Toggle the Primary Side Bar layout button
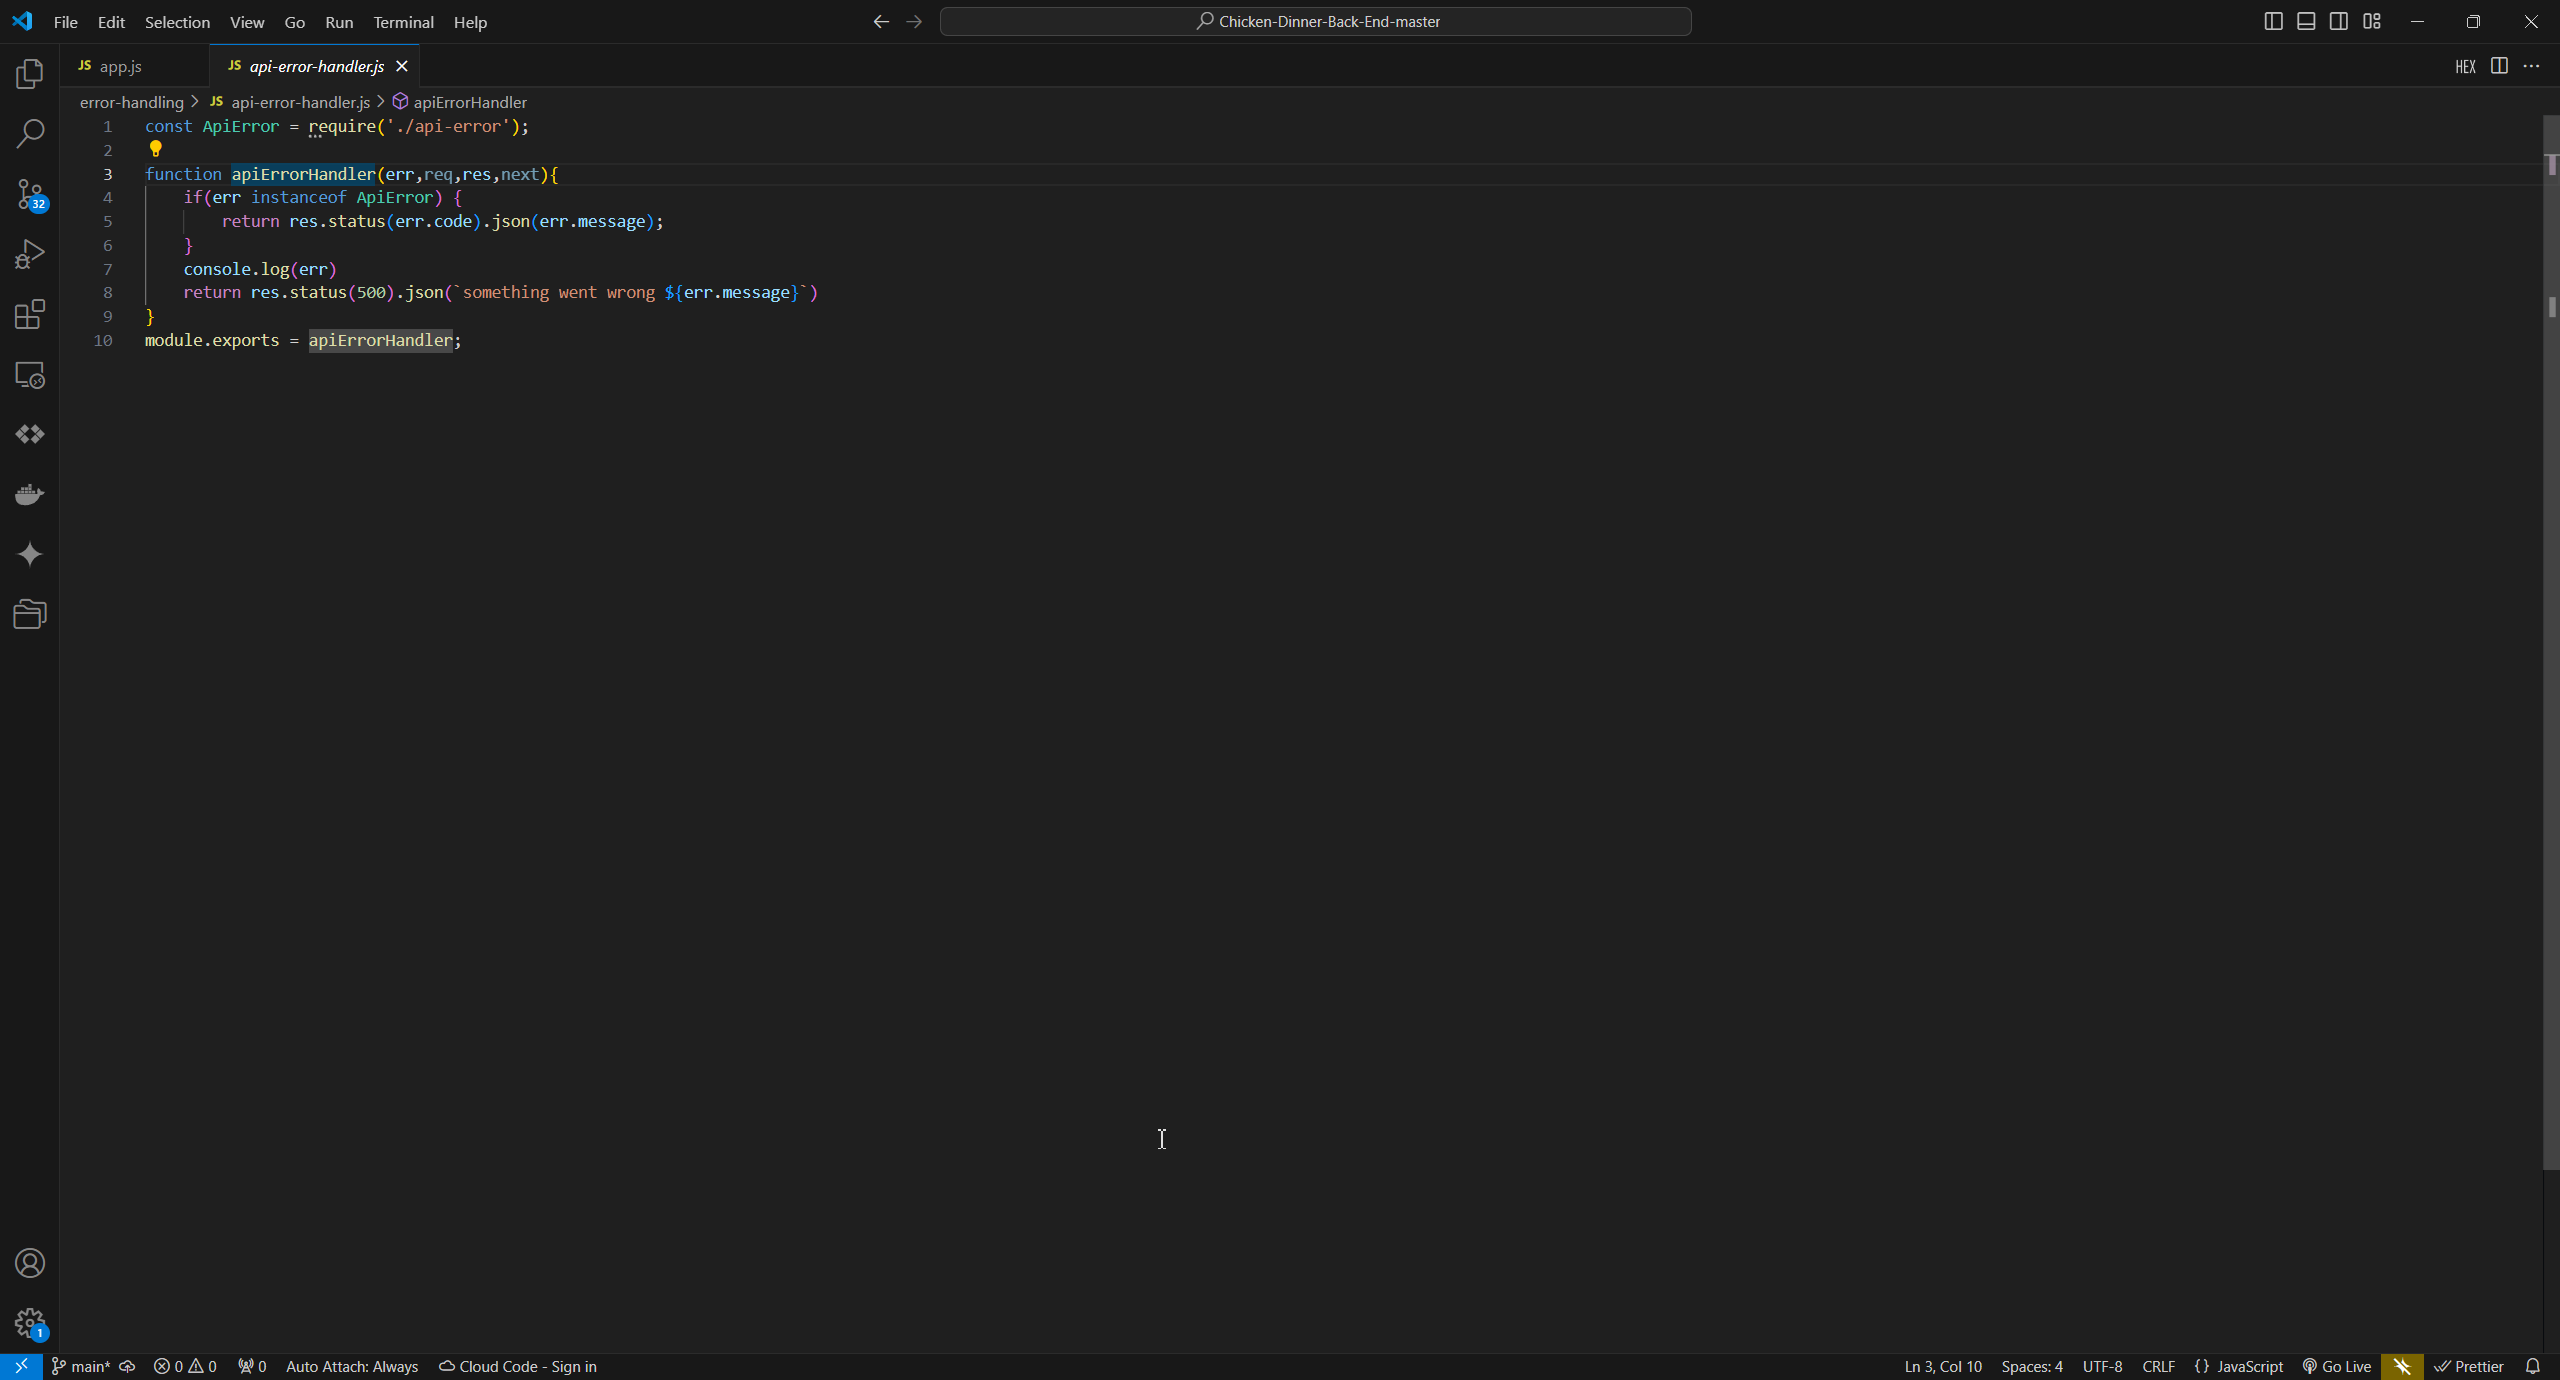 pos(2273,21)
